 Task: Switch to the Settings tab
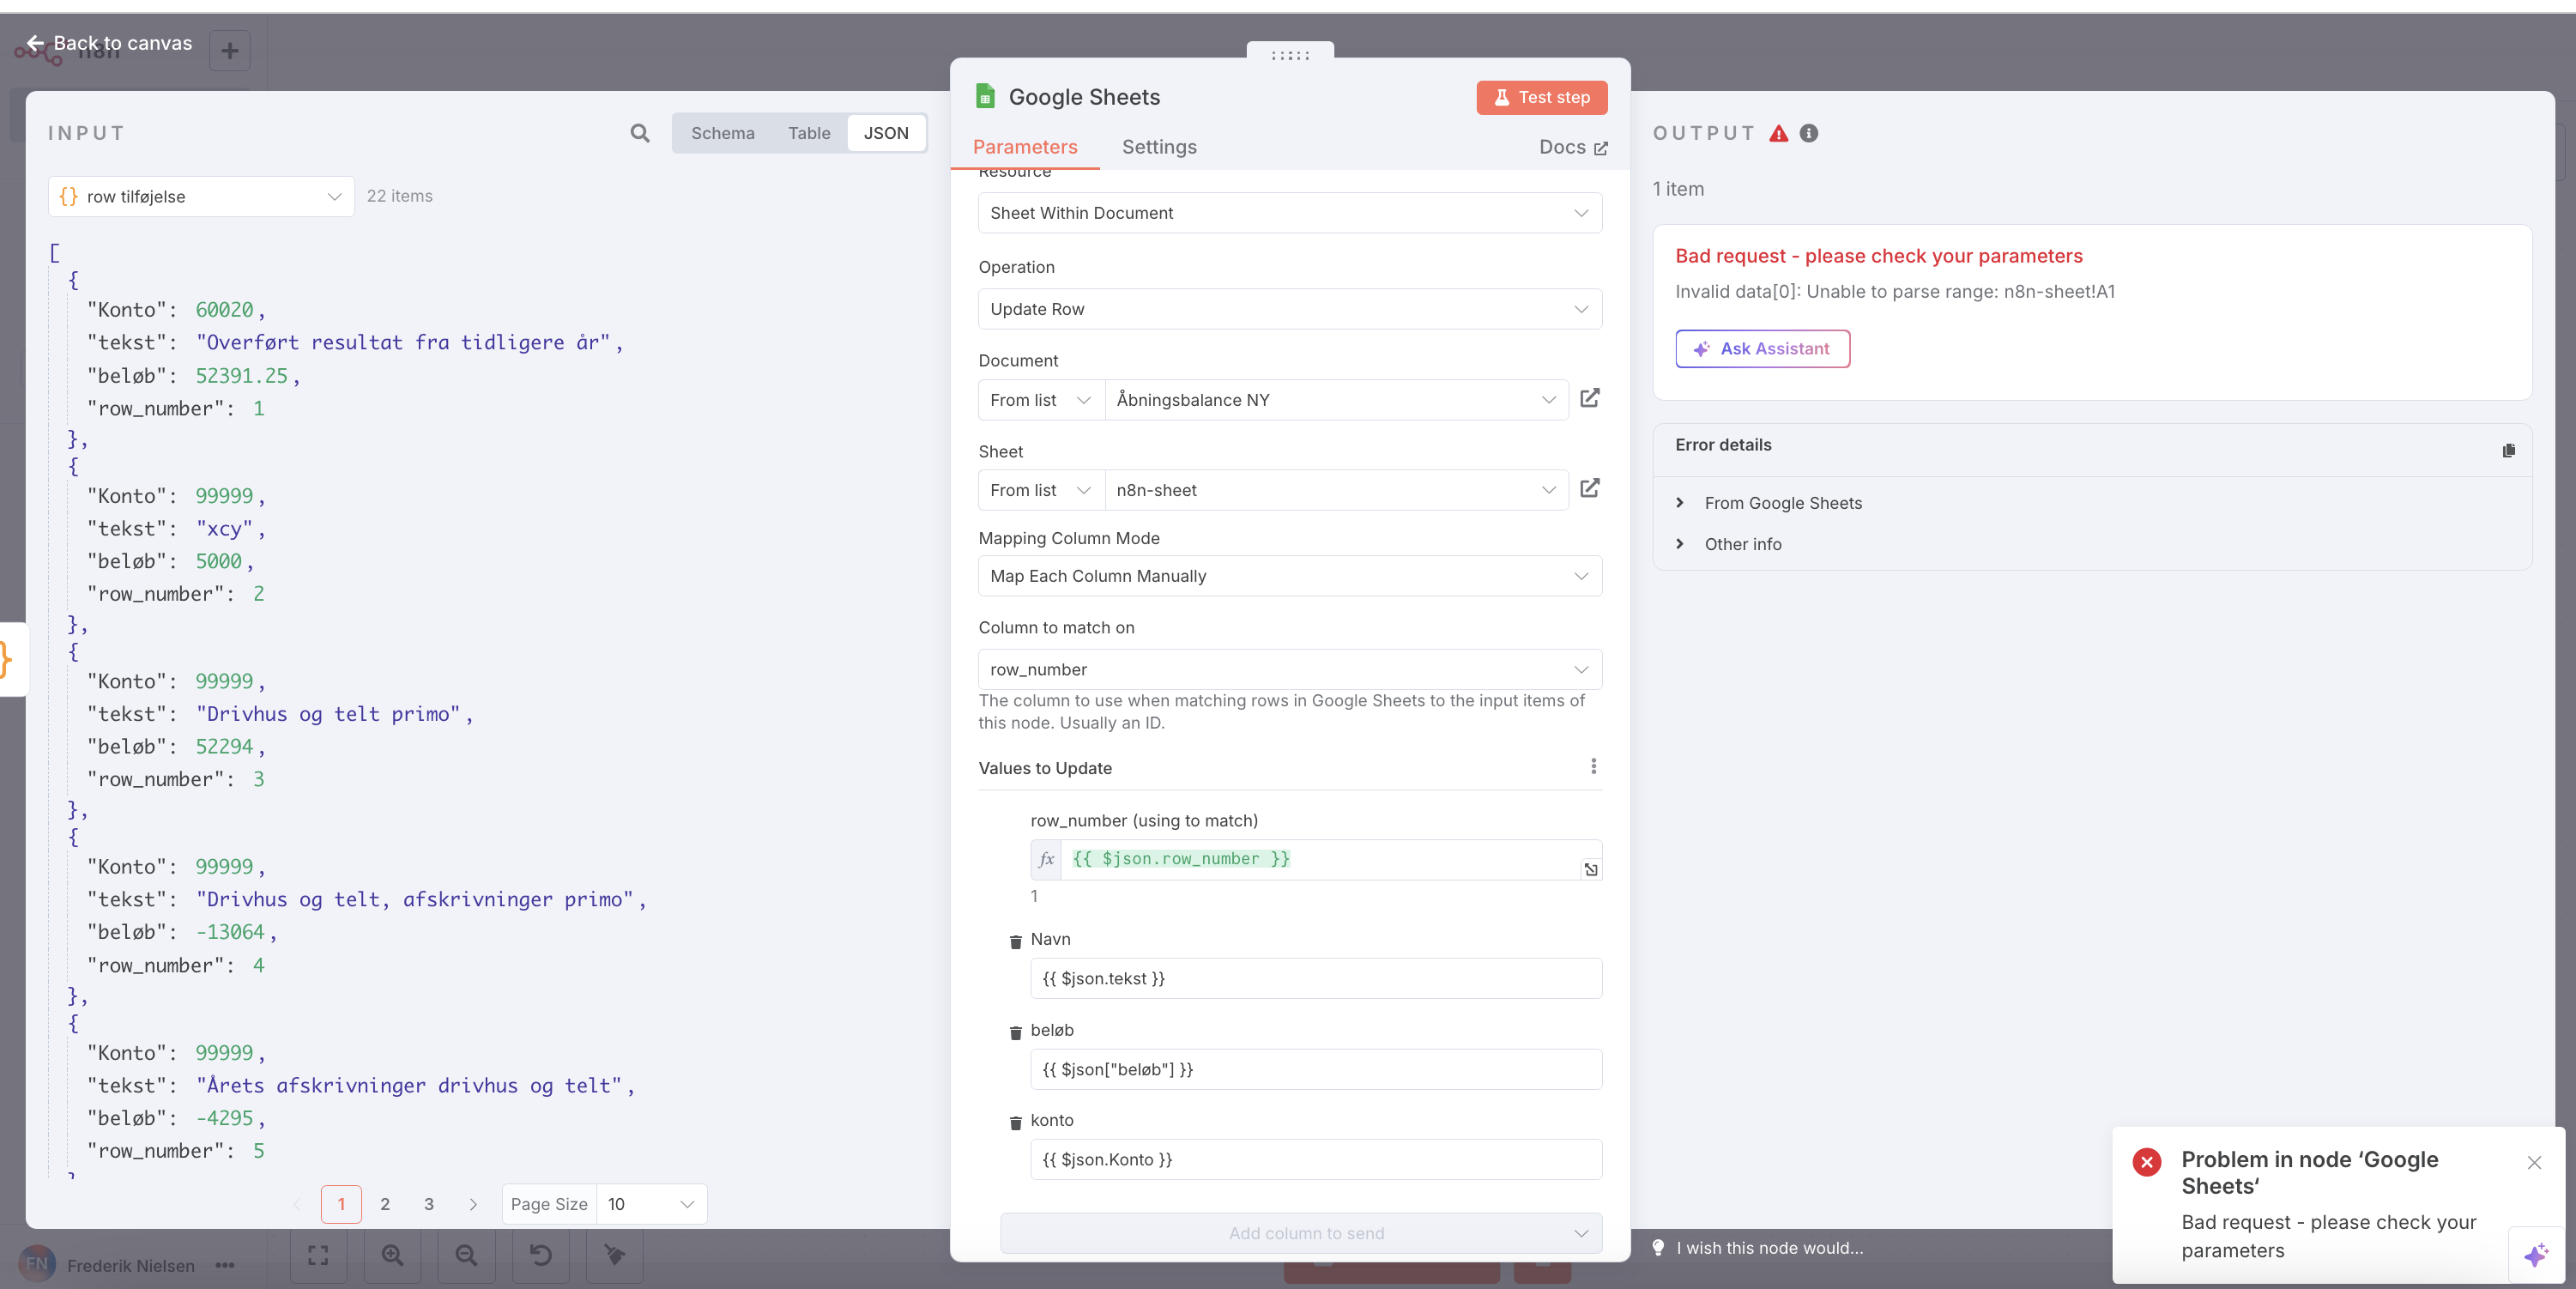click(1159, 147)
